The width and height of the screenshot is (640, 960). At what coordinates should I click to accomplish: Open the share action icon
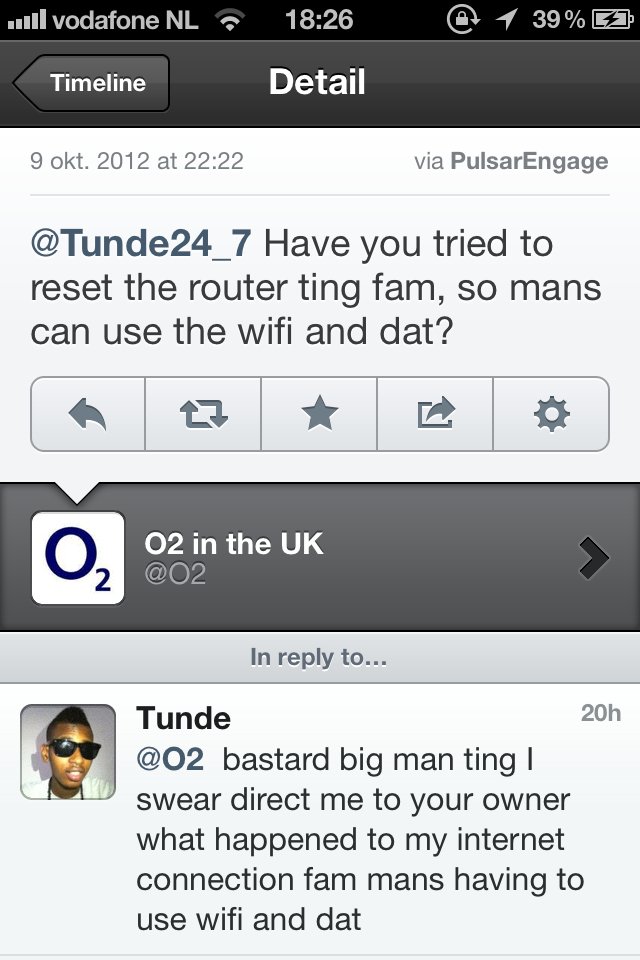[x=435, y=413]
